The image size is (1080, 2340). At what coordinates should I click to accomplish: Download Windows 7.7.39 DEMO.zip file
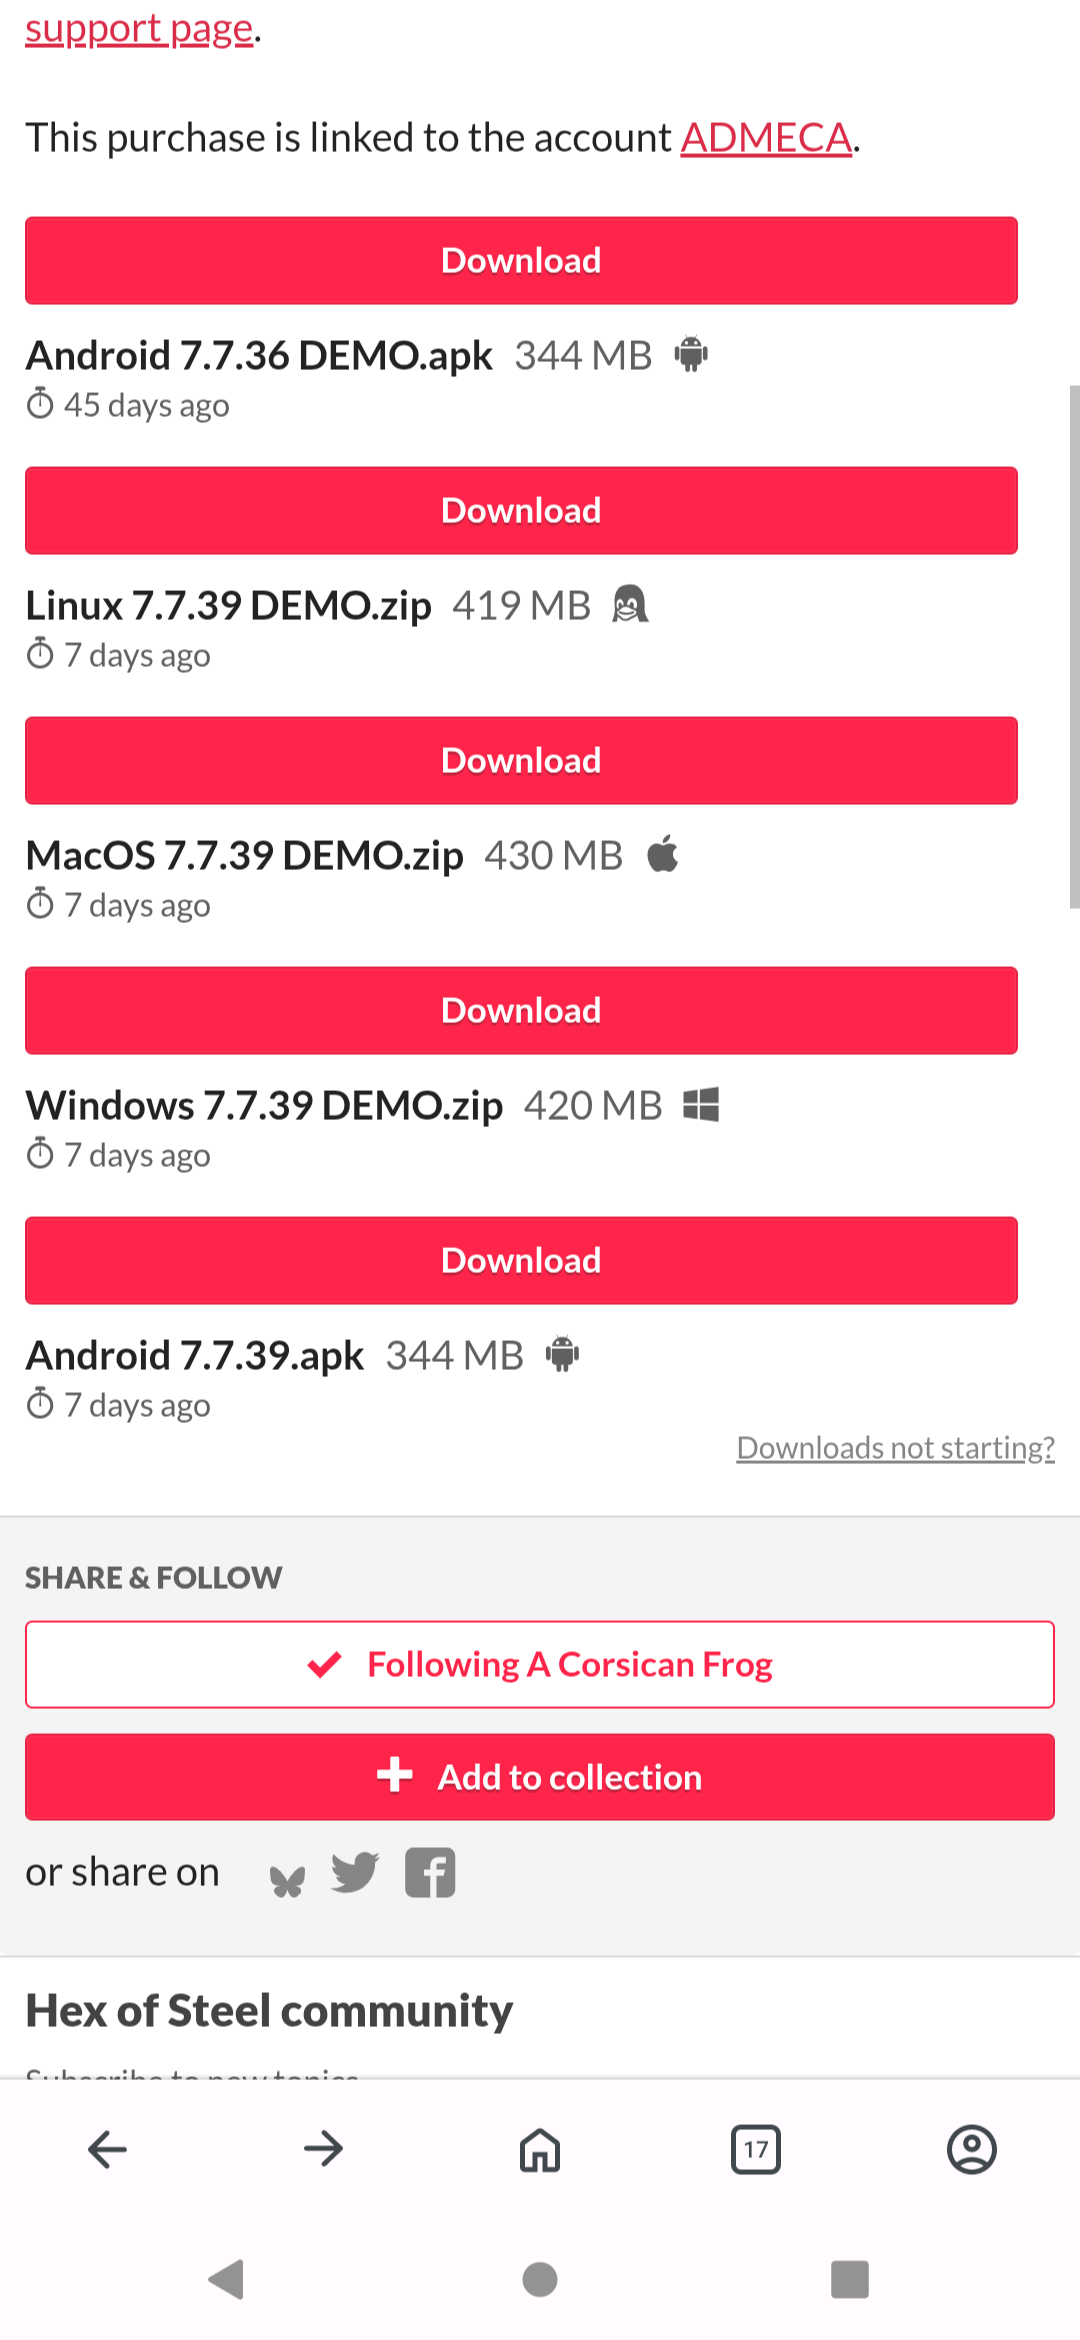point(521,1011)
